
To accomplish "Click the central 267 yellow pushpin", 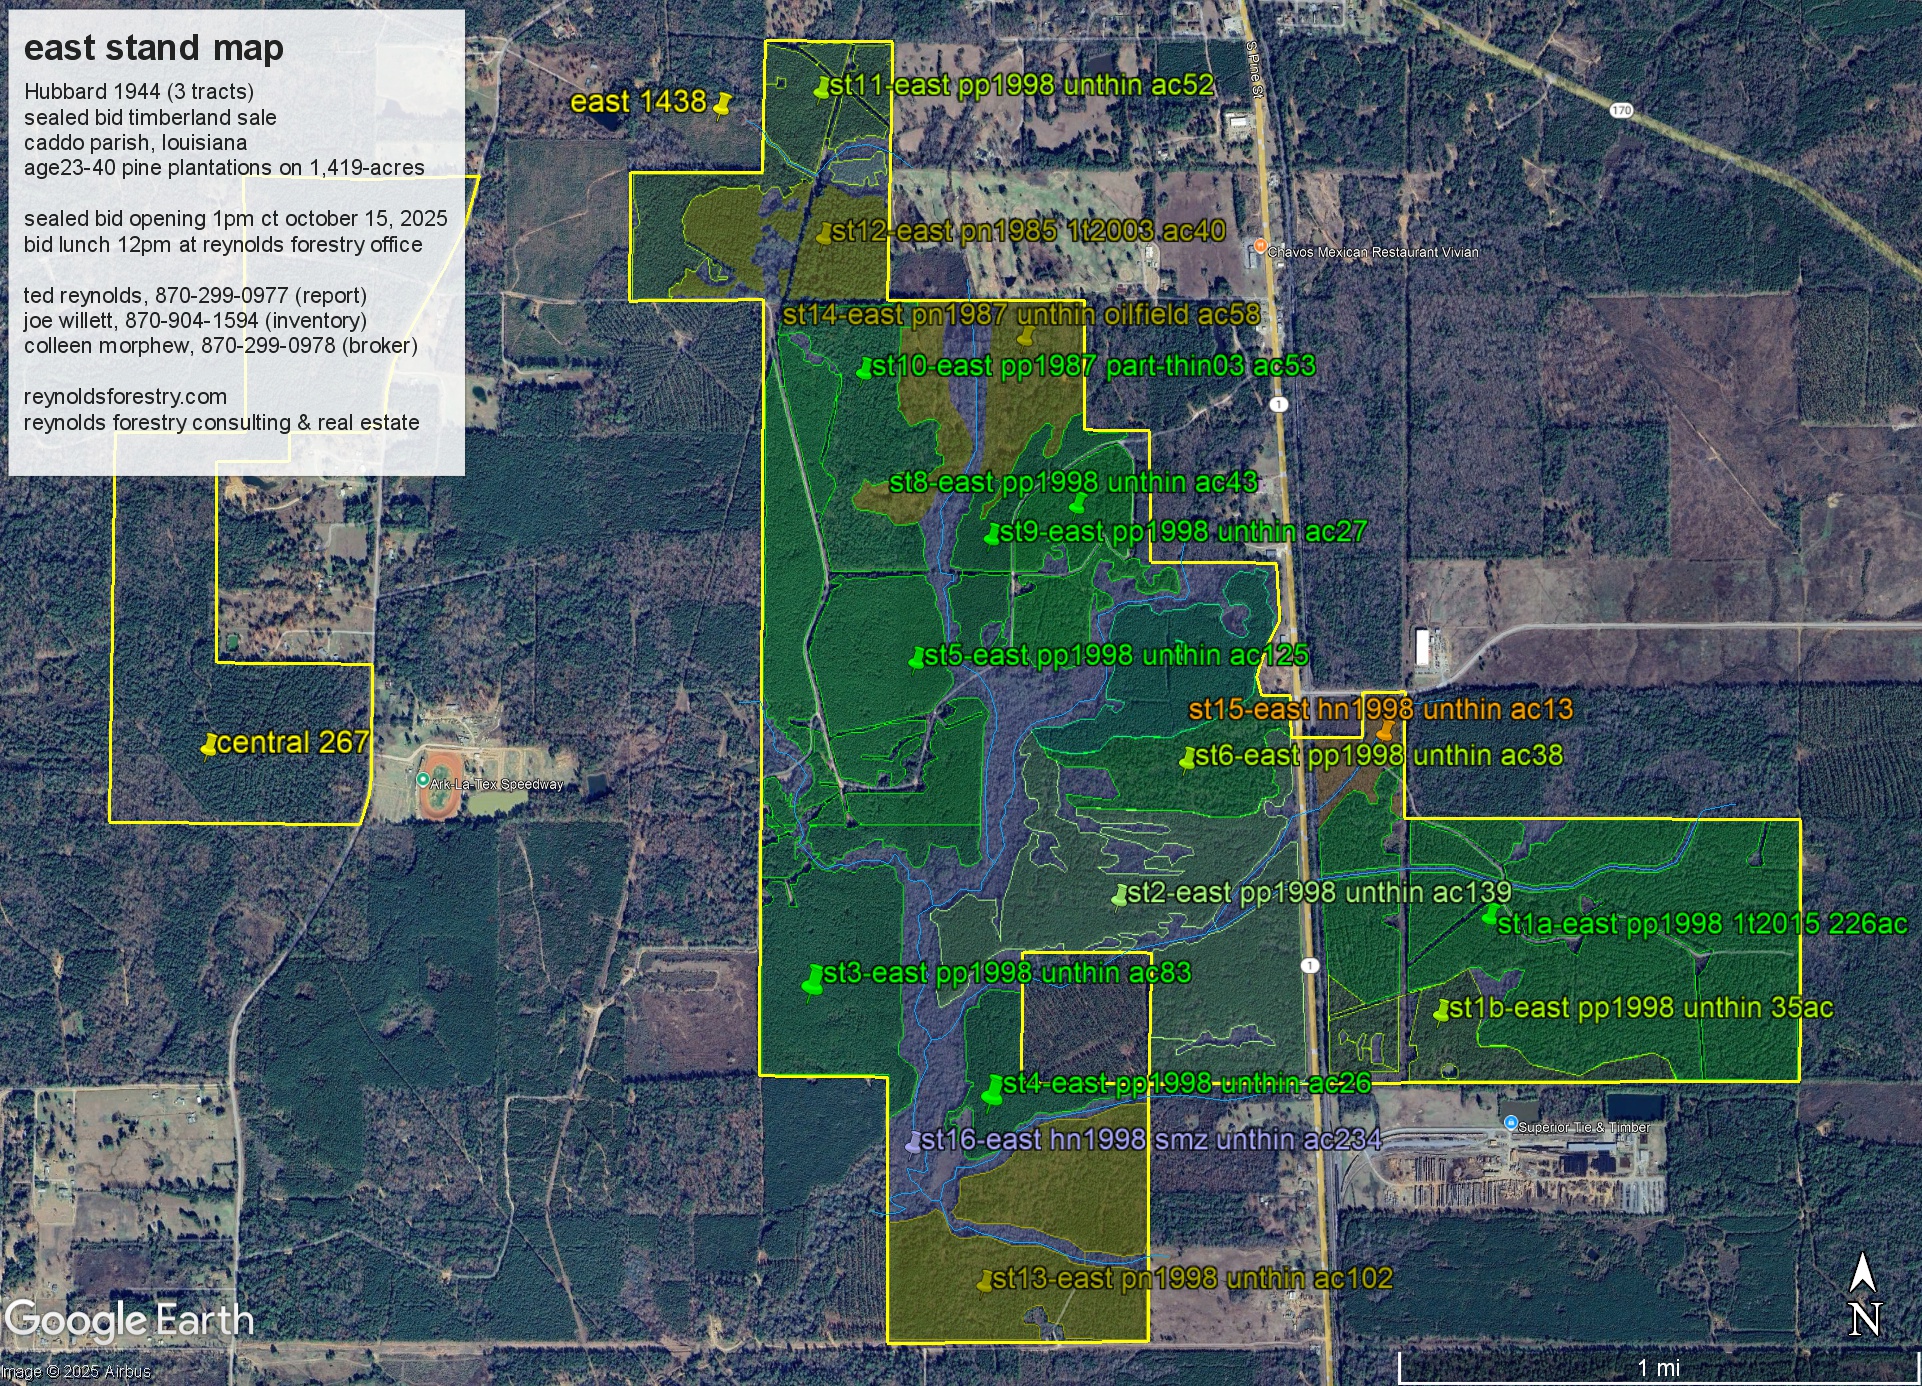I will pos(209,746).
